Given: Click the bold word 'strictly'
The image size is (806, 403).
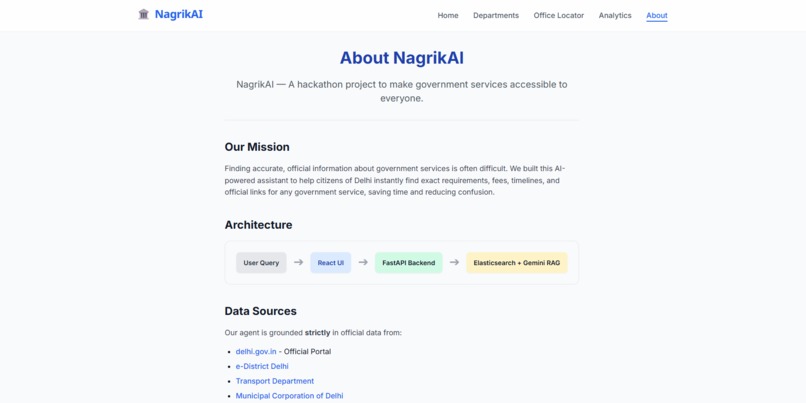Looking at the screenshot, I should pos(318,333).
